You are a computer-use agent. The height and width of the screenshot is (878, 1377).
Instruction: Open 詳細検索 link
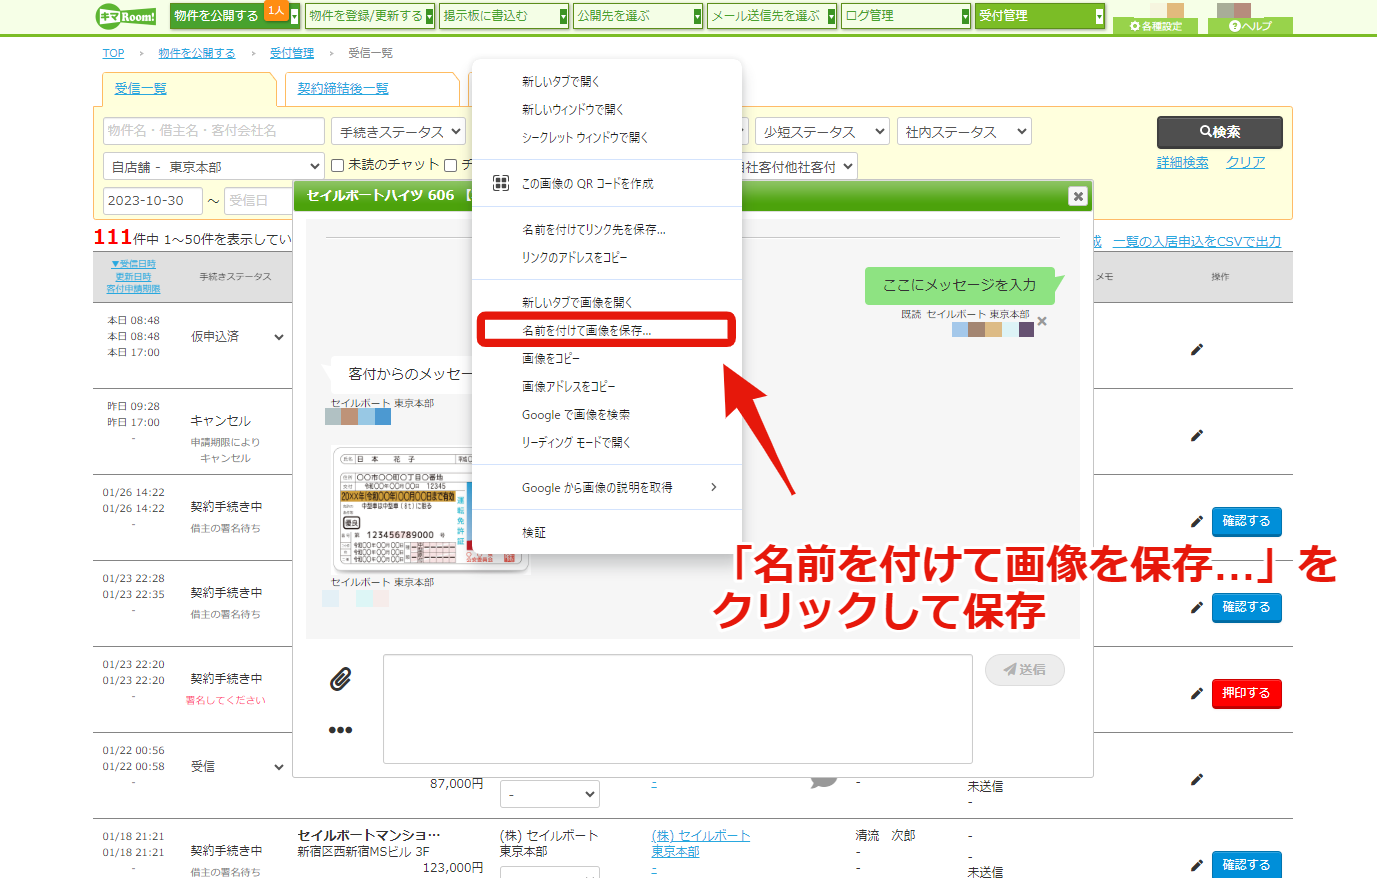coord(1182,162)
